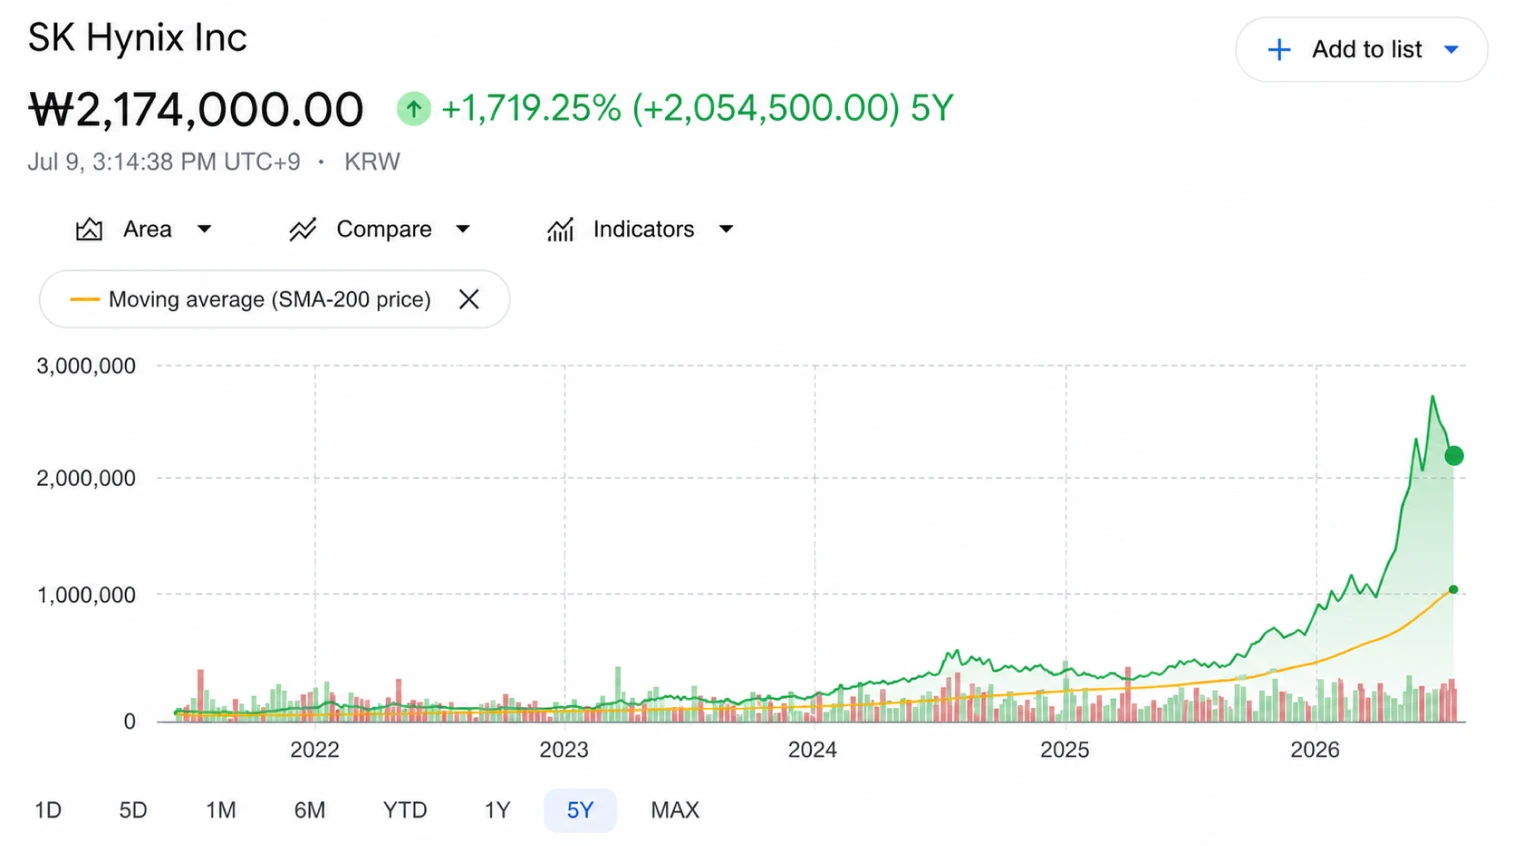
Task: Click the Indicators label
Action: pos(643,229)
